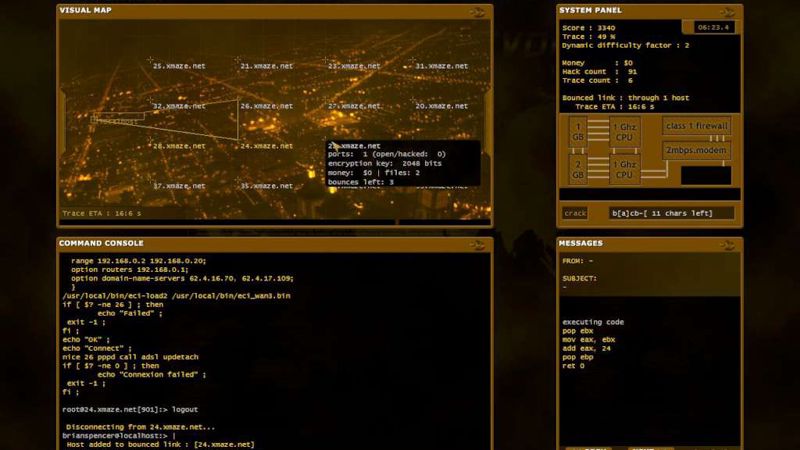The image size is (800, 450).
Task: Click the crack progress field showing chars left
Action: (x=671, y=213)
